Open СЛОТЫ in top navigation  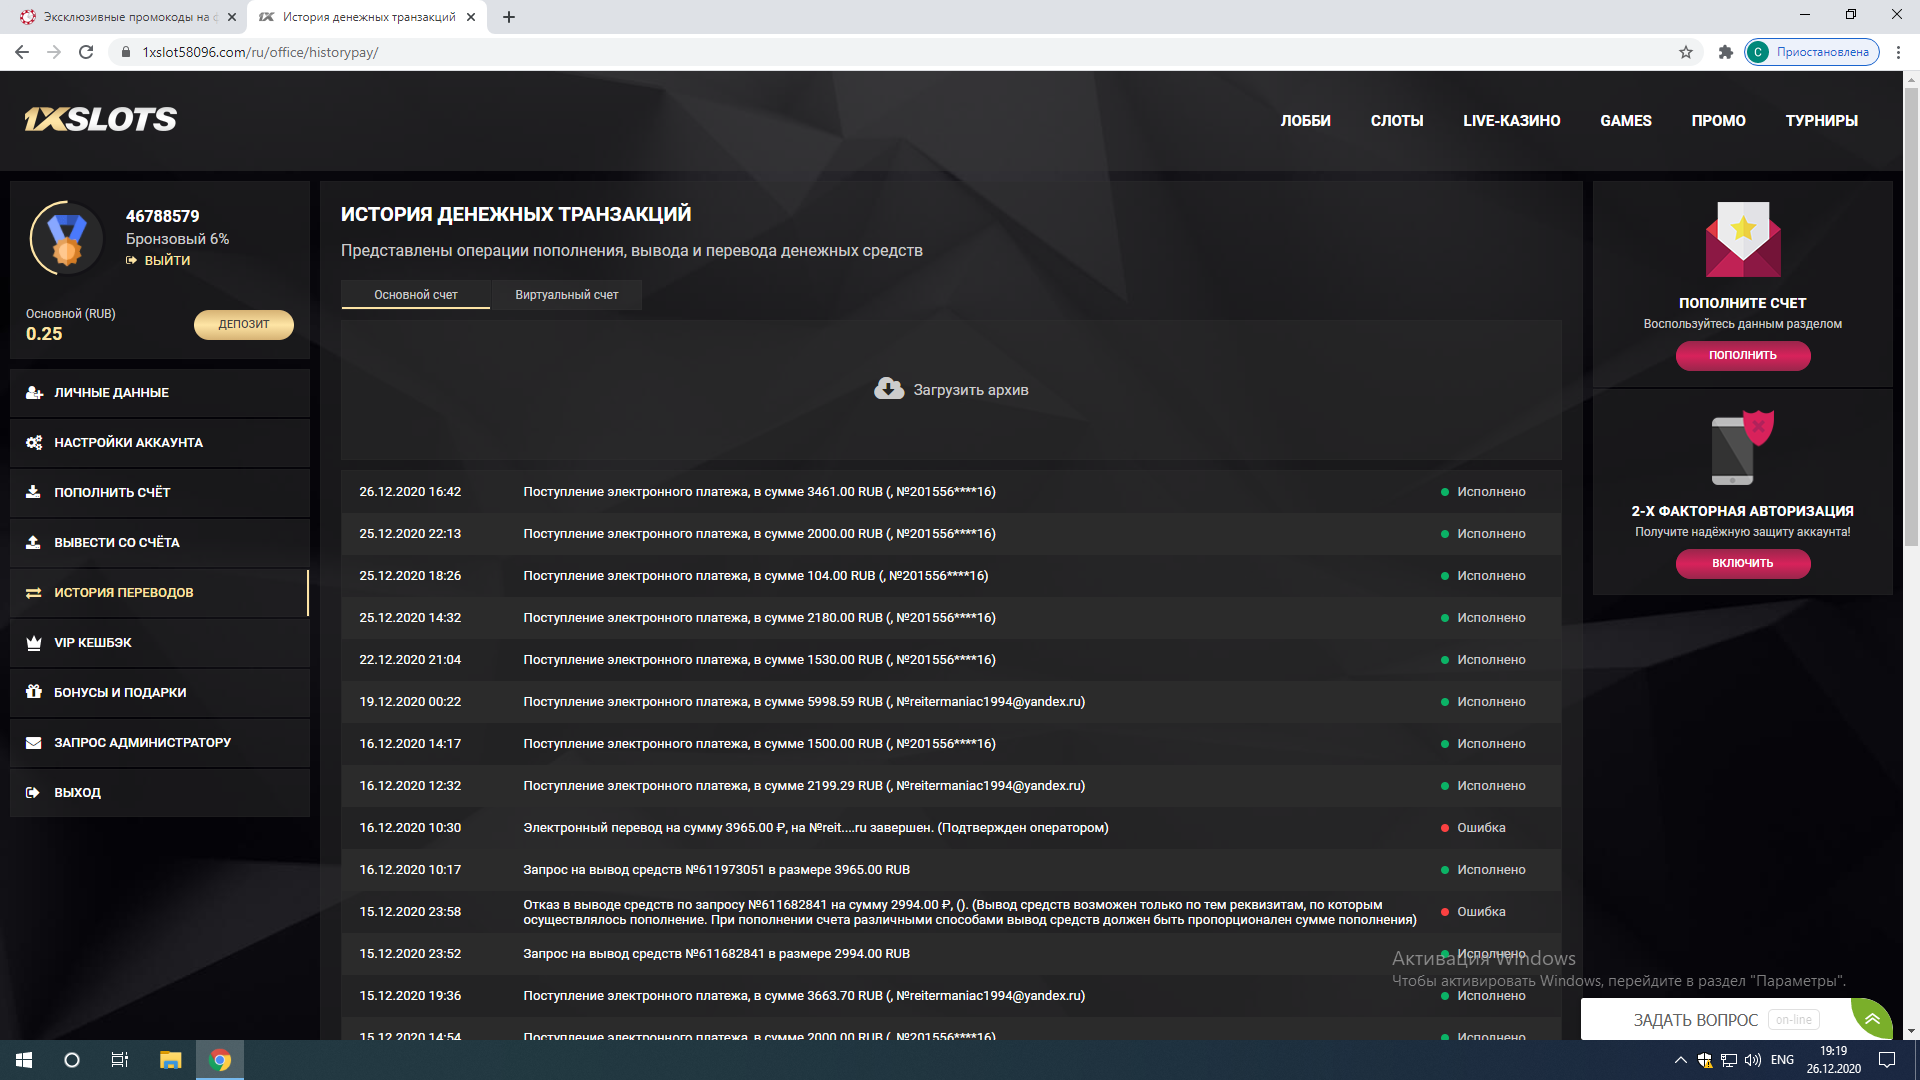1396,121
